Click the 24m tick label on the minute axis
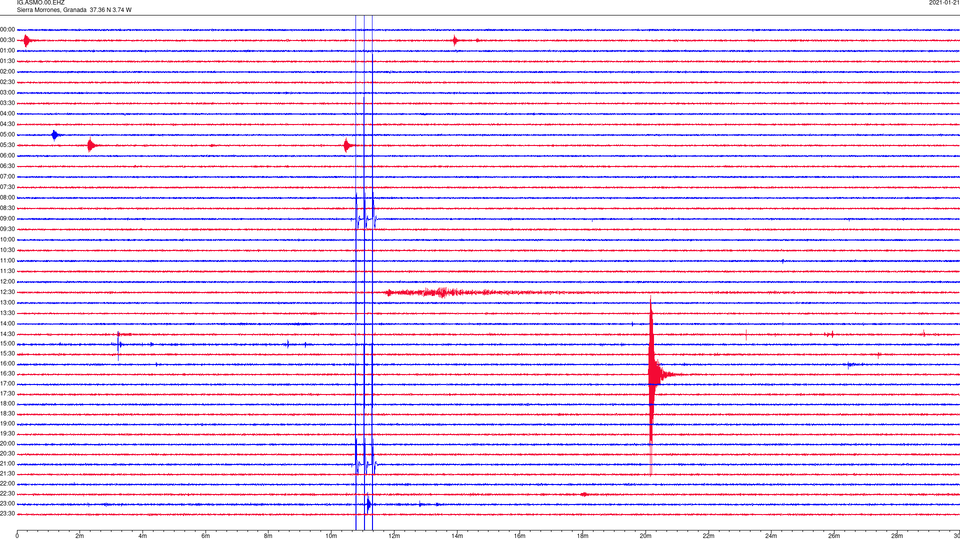This screenshot has width=960, height=540. (771, 536)
